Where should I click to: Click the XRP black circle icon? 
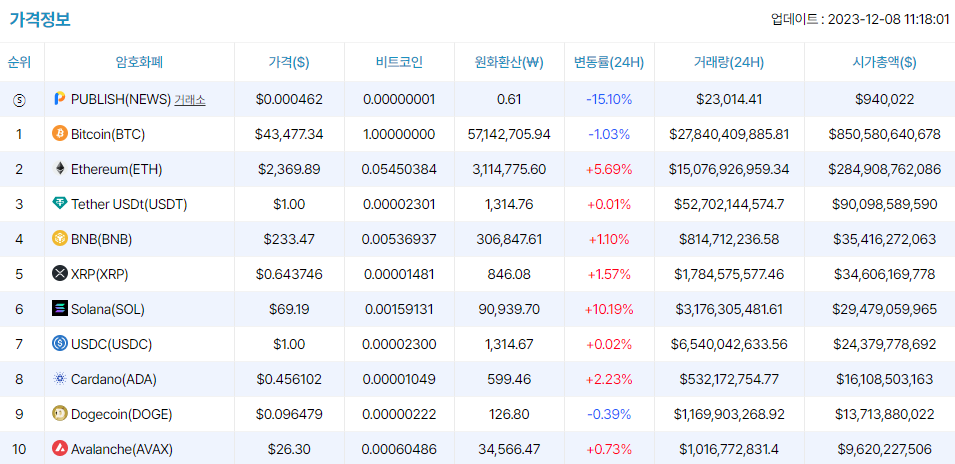(x=60, y=274)
